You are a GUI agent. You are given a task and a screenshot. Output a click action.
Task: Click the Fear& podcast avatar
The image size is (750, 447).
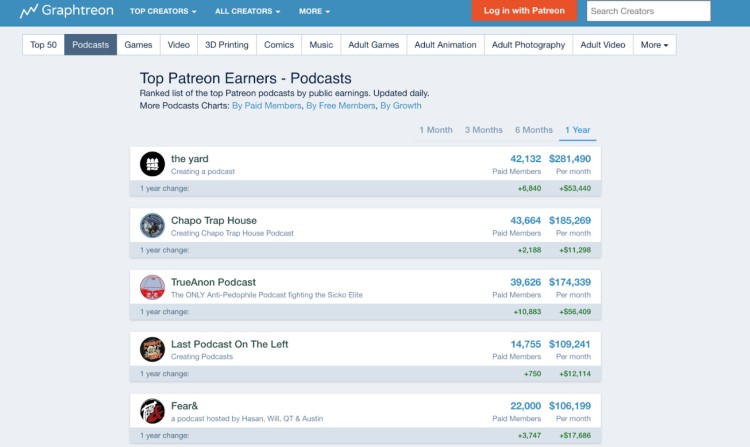click(x=152, y=411)
